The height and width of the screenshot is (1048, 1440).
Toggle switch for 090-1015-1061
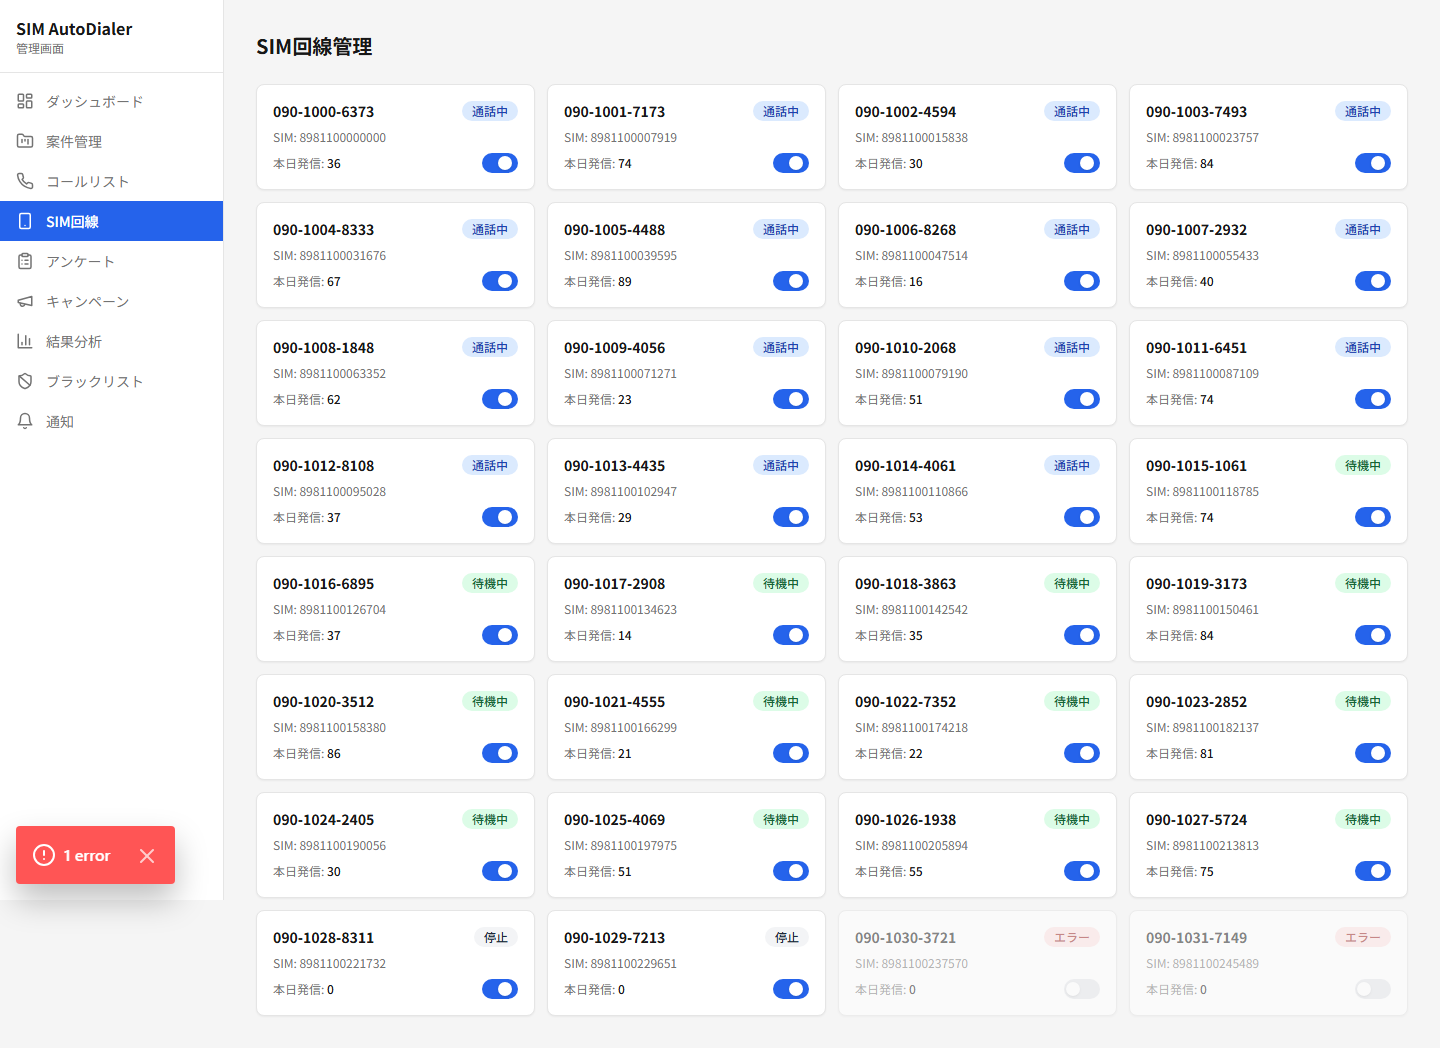tap(1373, 517)
